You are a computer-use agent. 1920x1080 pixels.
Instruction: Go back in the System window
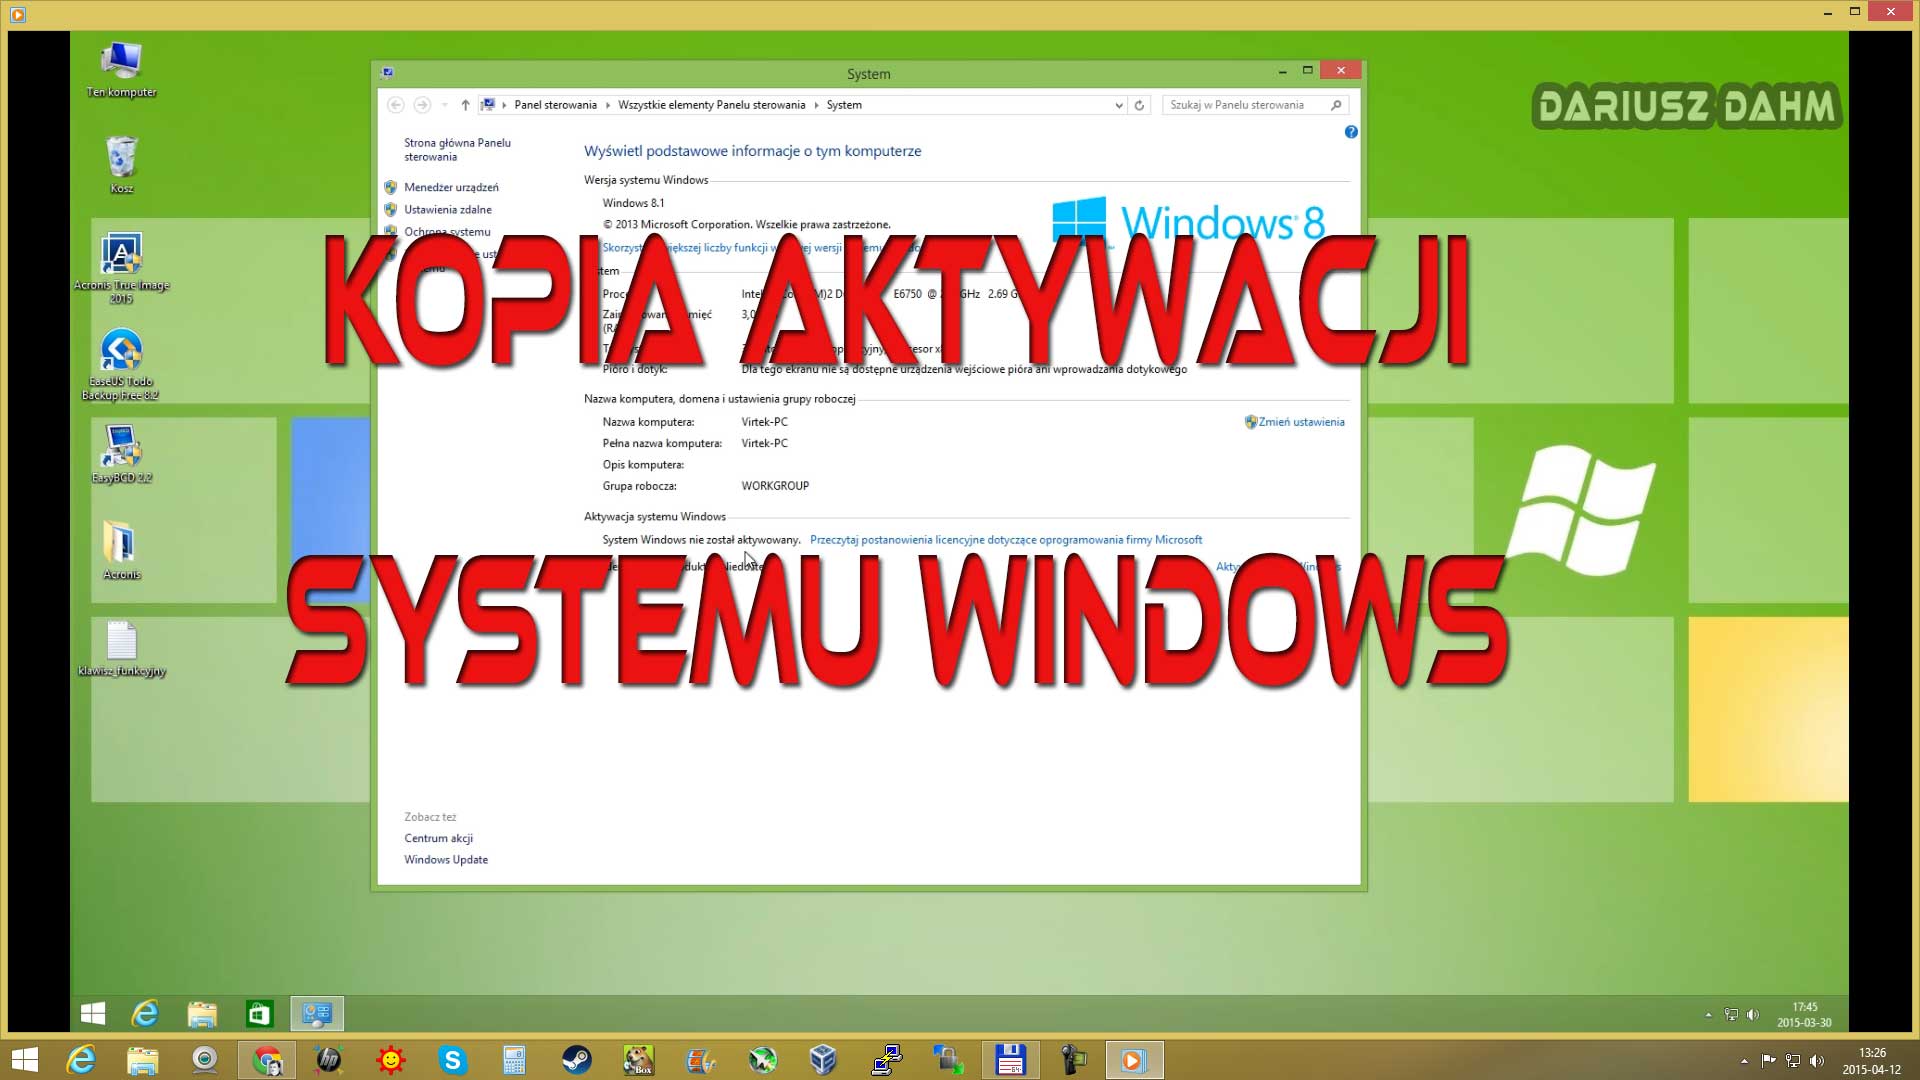tap(395, 105)
